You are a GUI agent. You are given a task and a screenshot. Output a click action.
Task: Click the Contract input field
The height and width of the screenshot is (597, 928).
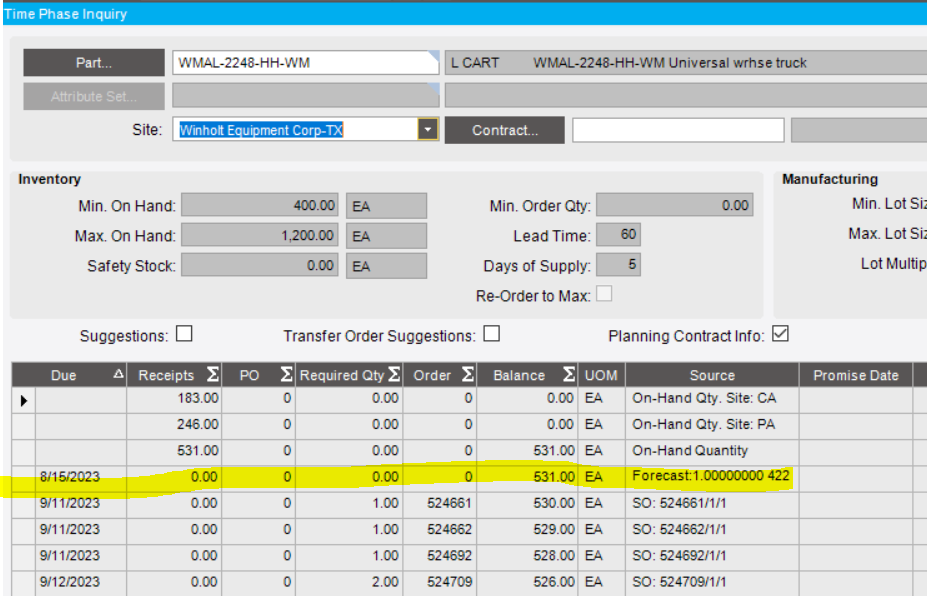(x=678, y=130)
